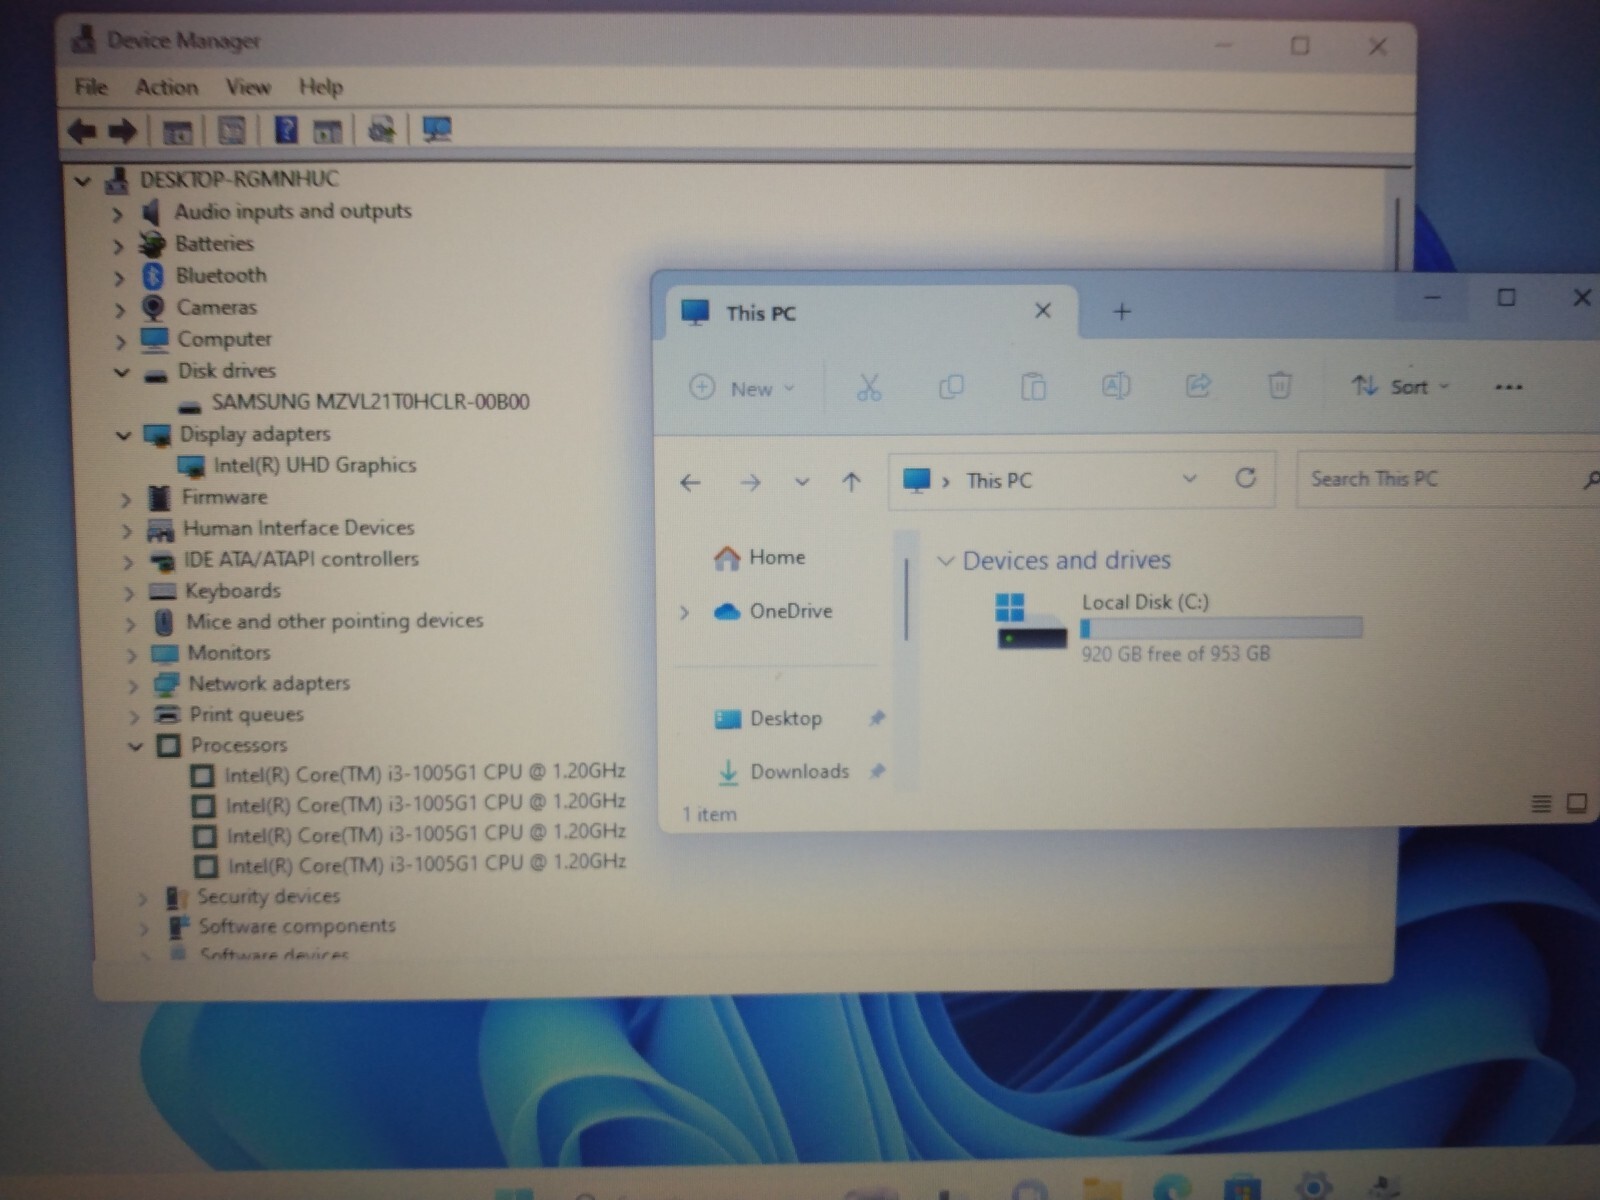The image size is (1600, 1200).
Task: Click the Help icon in Device Manager toolbar
Action: [x=286, y=129]
